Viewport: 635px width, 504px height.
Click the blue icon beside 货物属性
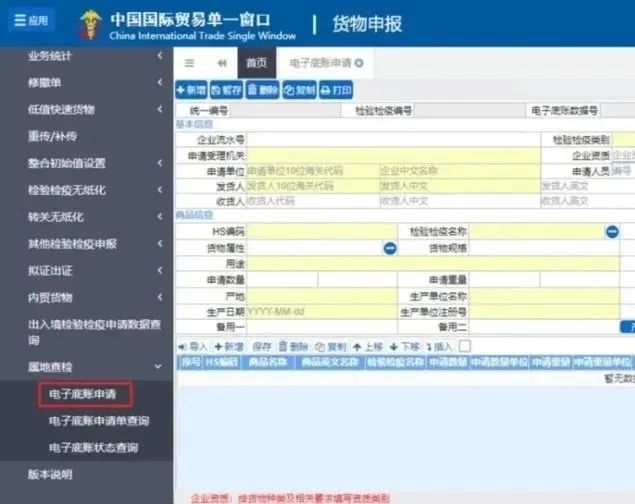point(390,248)
